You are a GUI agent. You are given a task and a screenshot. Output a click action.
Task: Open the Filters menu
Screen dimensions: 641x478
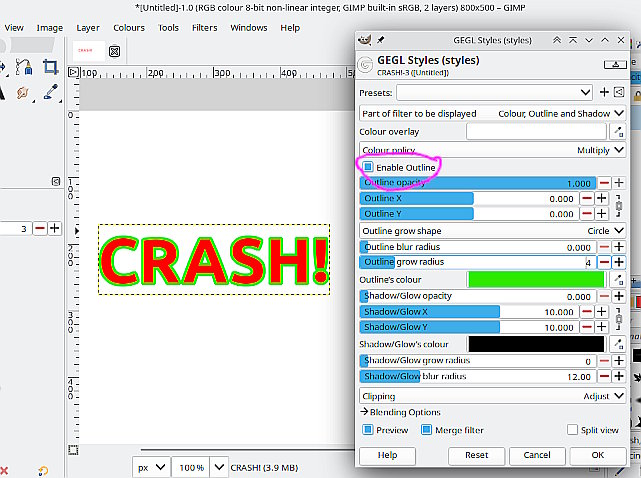tap(204, 28)
